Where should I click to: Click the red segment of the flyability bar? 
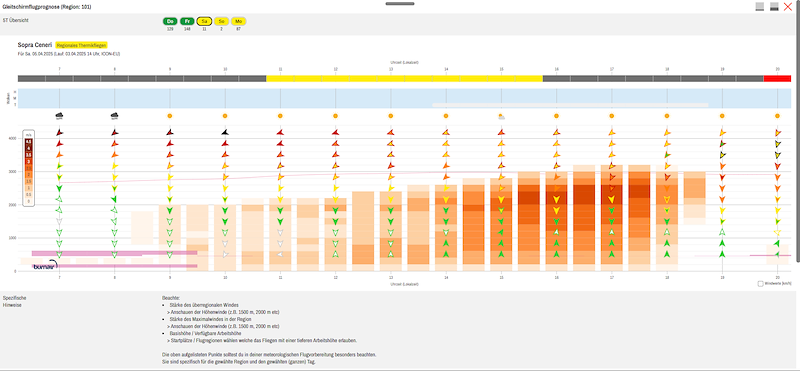point(777,79)
